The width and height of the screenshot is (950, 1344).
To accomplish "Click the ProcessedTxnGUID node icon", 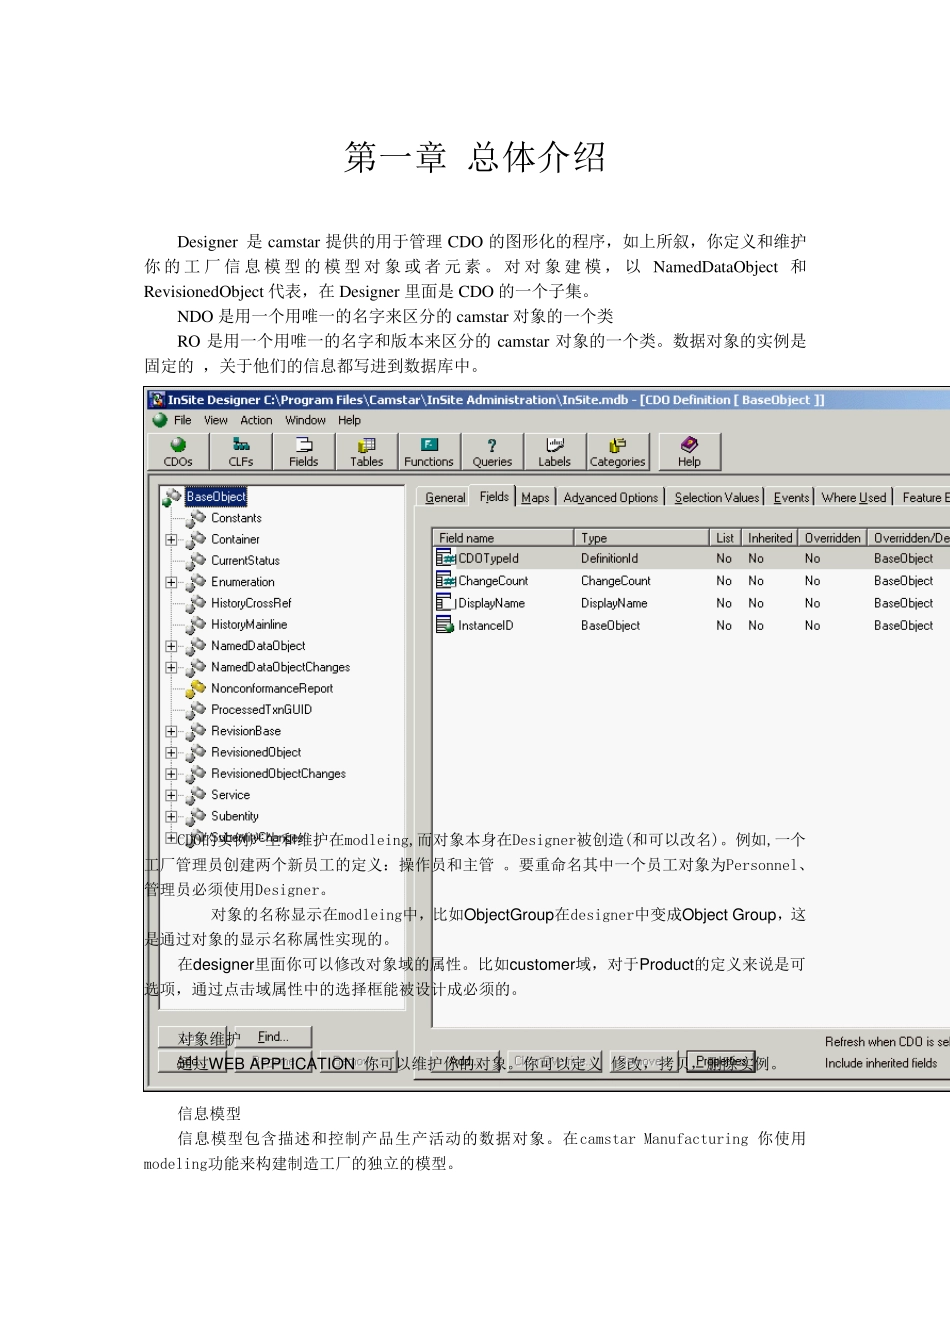I will (x=197, y=709).
